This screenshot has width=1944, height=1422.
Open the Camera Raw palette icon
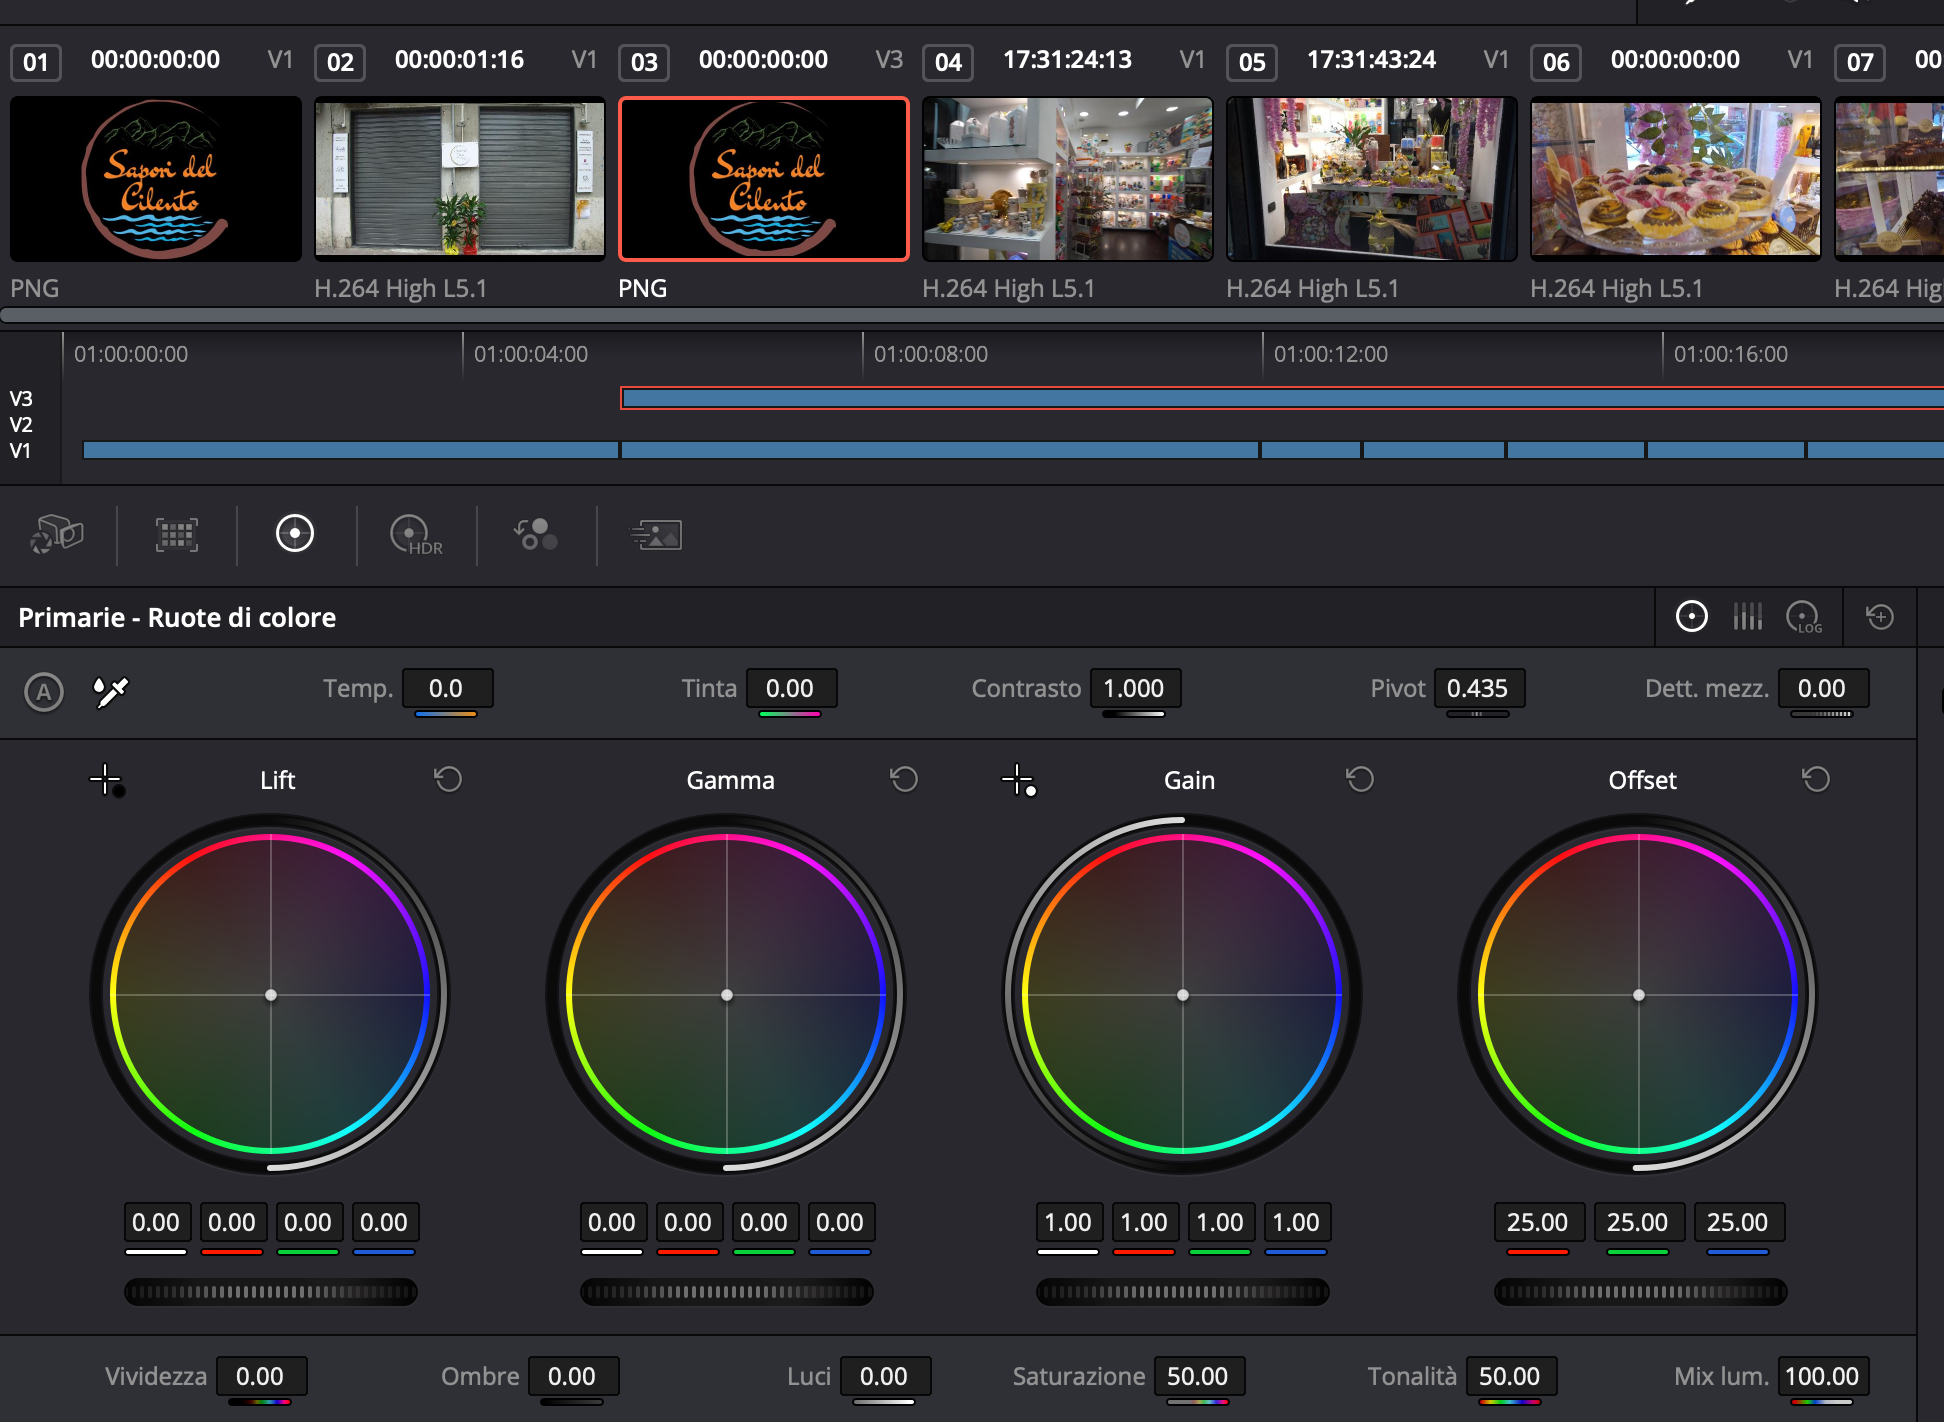pyautogui.click(x=57, y=534)
